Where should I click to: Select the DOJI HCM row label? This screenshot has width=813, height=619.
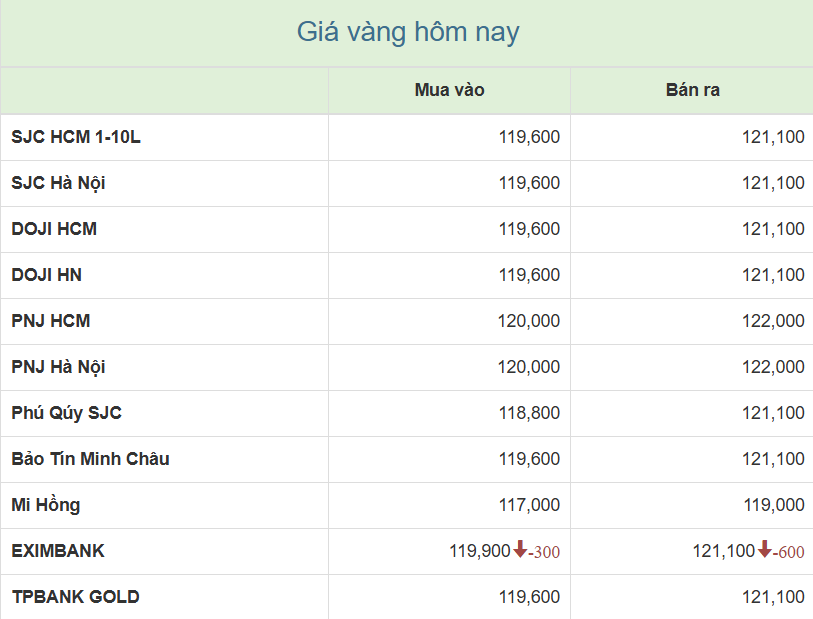coord(54,229)
